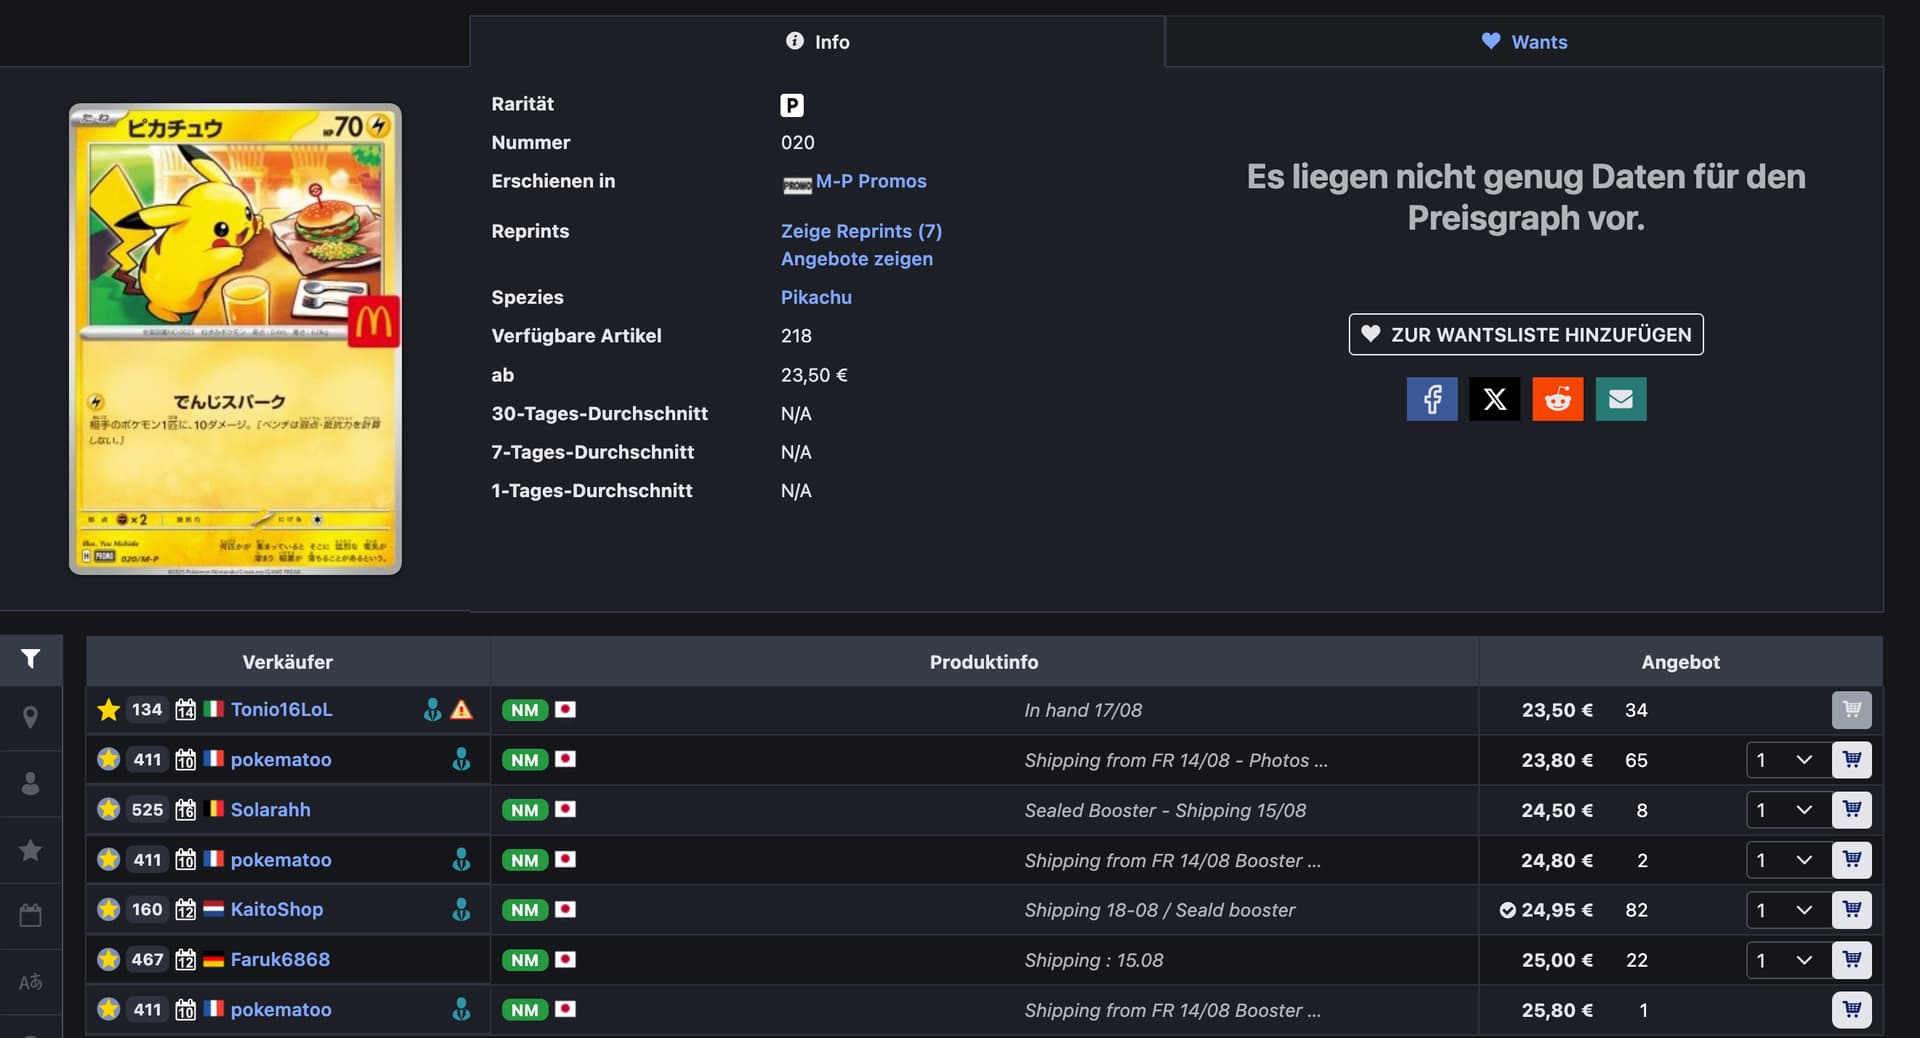Viewport: 1920px width, 1038px height.
Task: Add Solarahh's 24,50 € offer to cart
Action: 1852,810
